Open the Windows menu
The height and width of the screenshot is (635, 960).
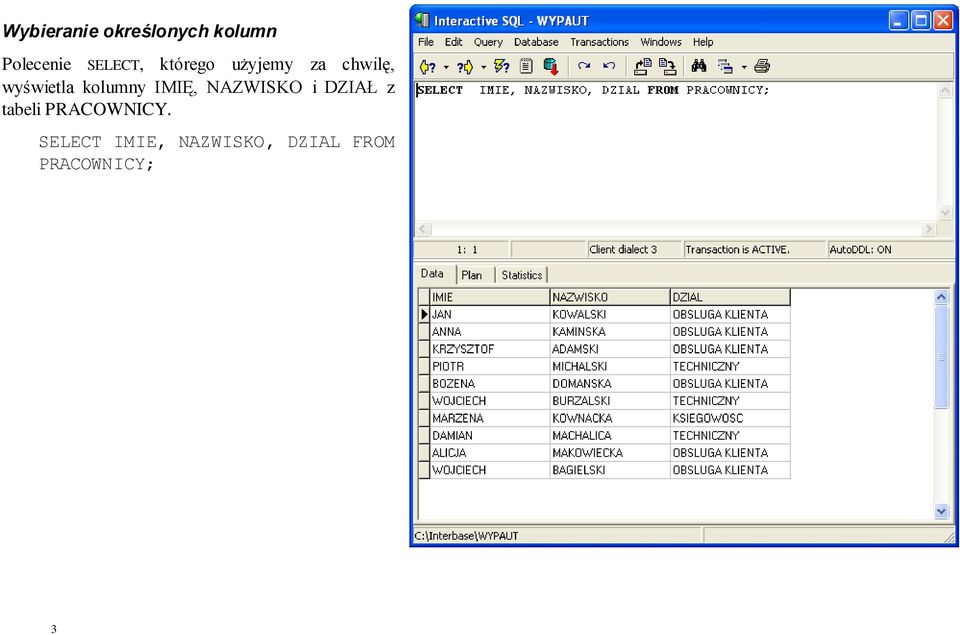(661, 42)
